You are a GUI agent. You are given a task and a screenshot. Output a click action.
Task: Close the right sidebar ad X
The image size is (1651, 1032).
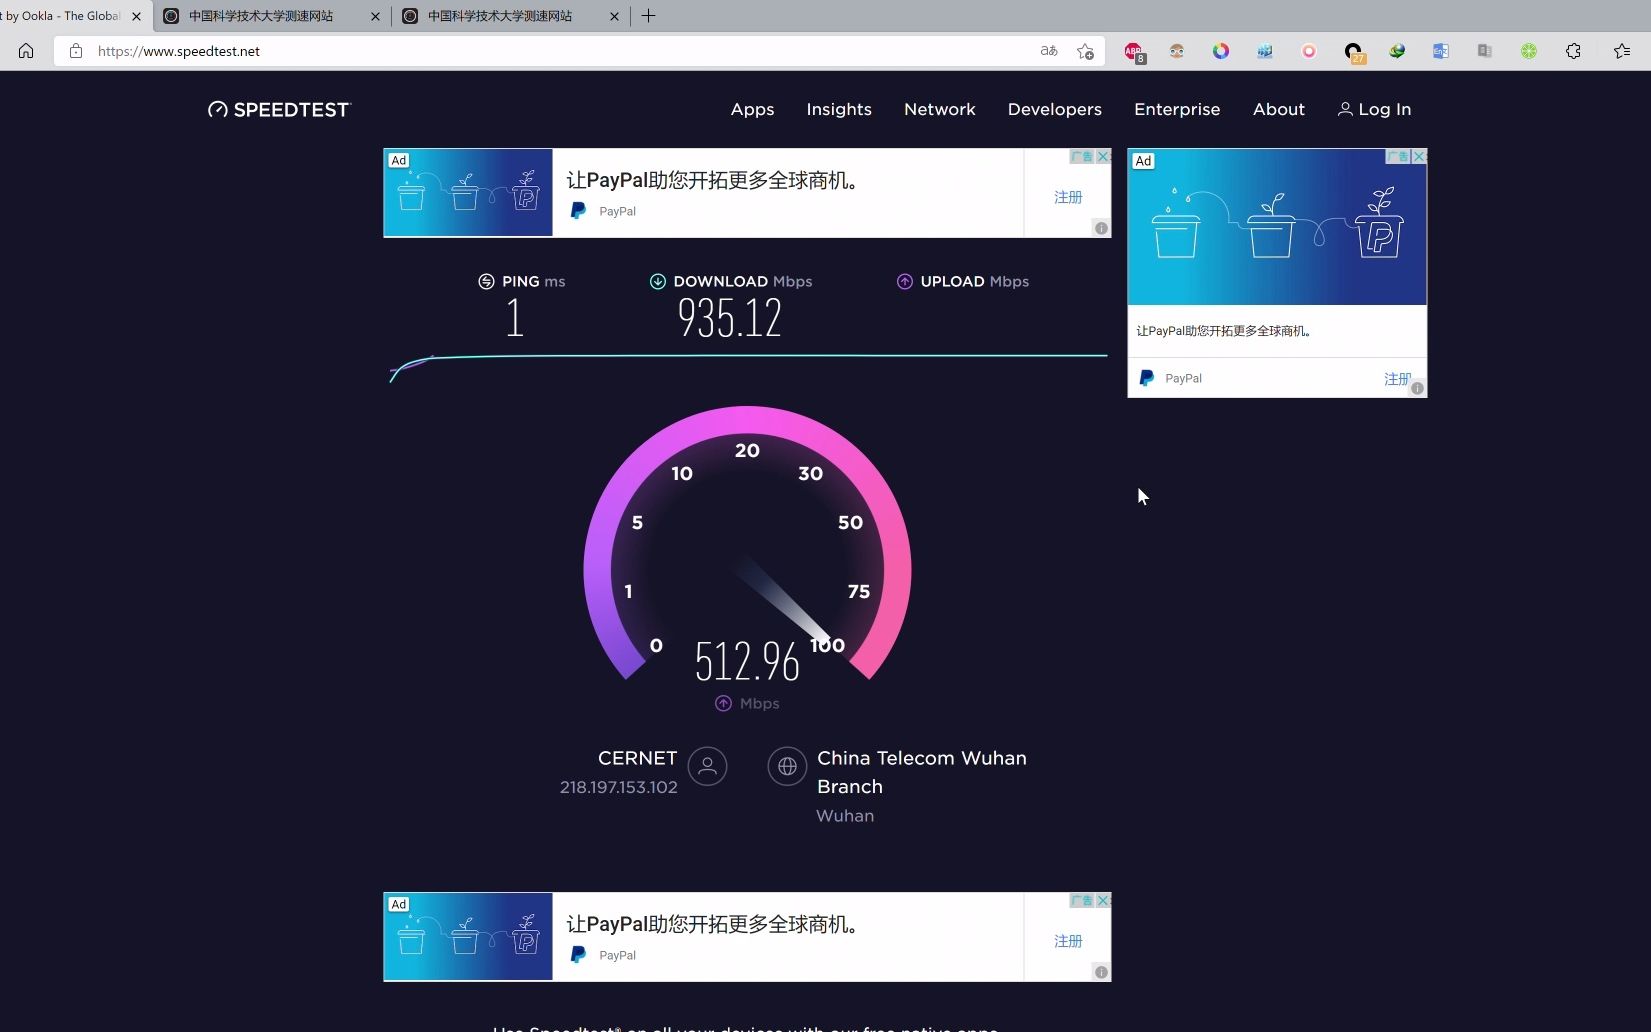point(1419,156)
